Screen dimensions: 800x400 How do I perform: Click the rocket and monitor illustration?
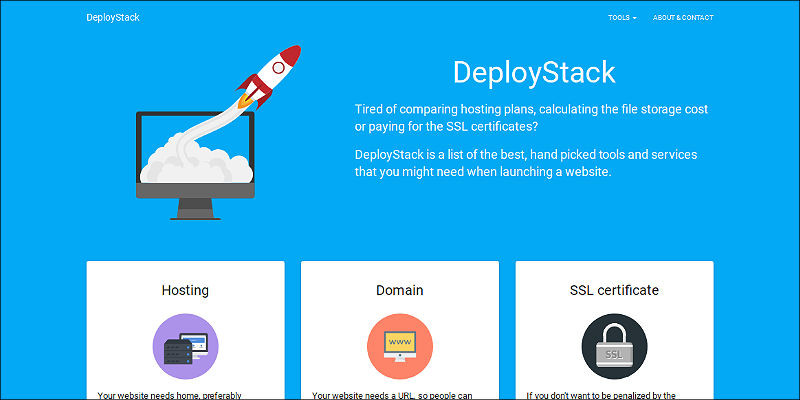click(218, 133)
